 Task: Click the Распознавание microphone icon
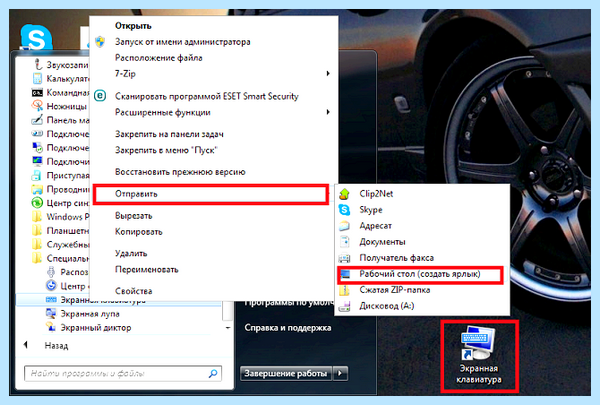point(51,272)
